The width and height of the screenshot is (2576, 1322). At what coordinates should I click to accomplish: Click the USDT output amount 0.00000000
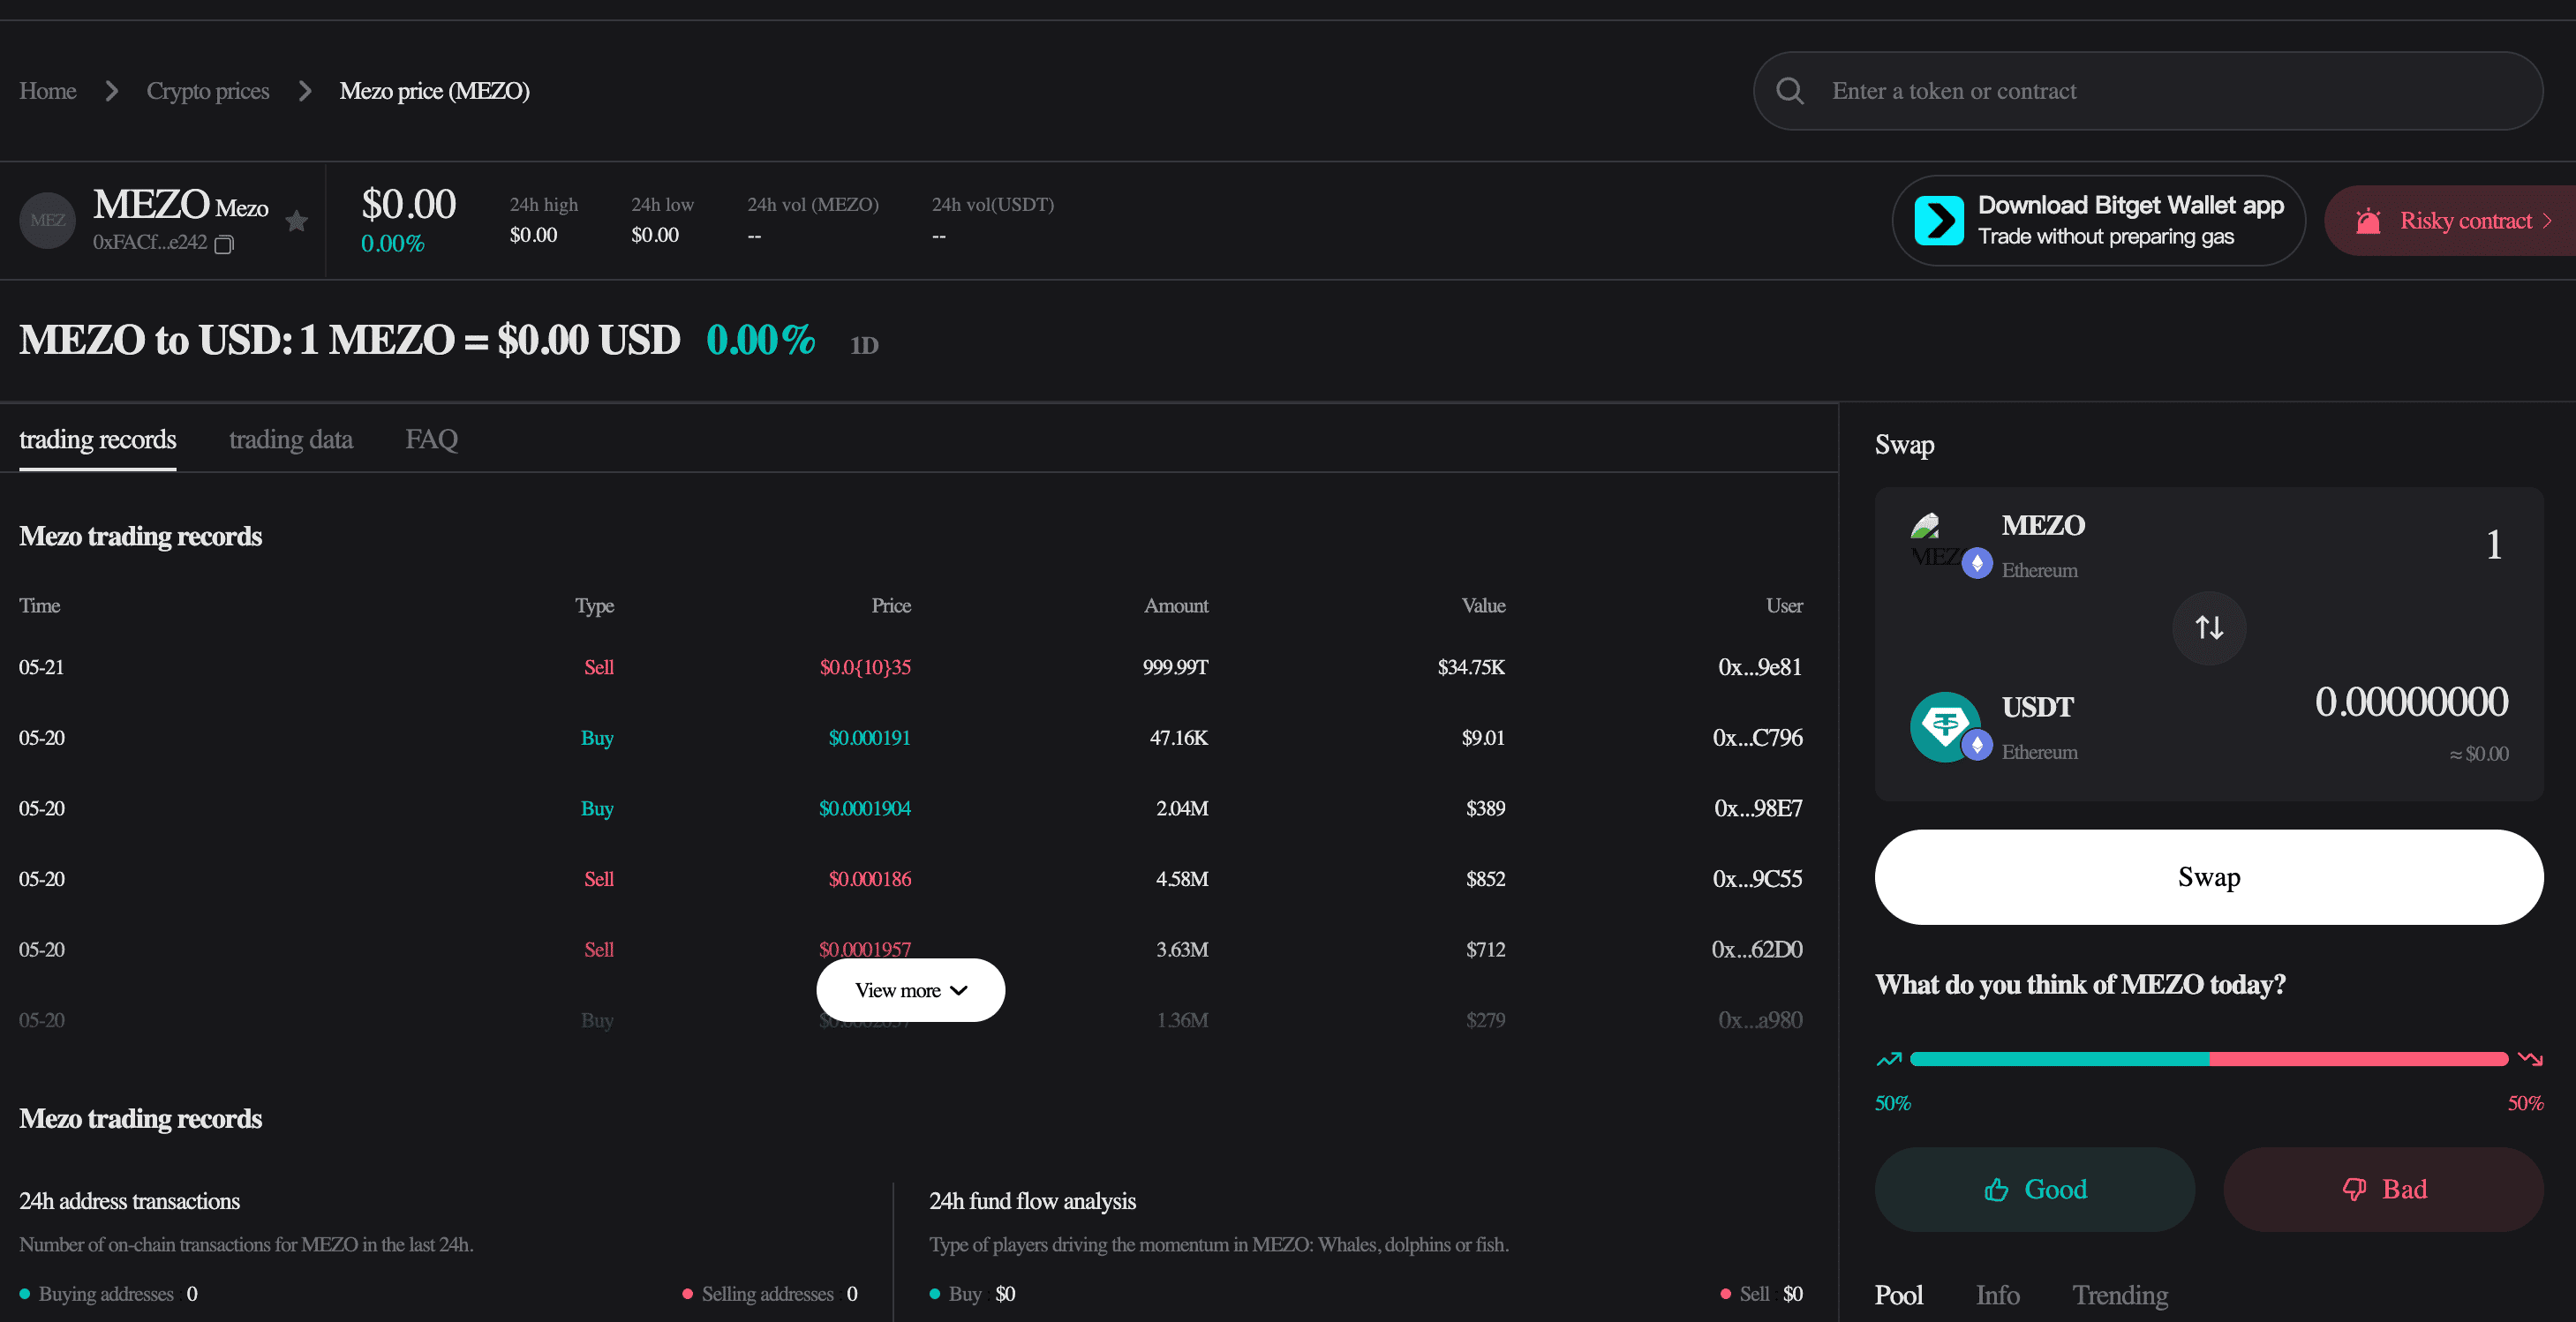(x=2411, y=702)
